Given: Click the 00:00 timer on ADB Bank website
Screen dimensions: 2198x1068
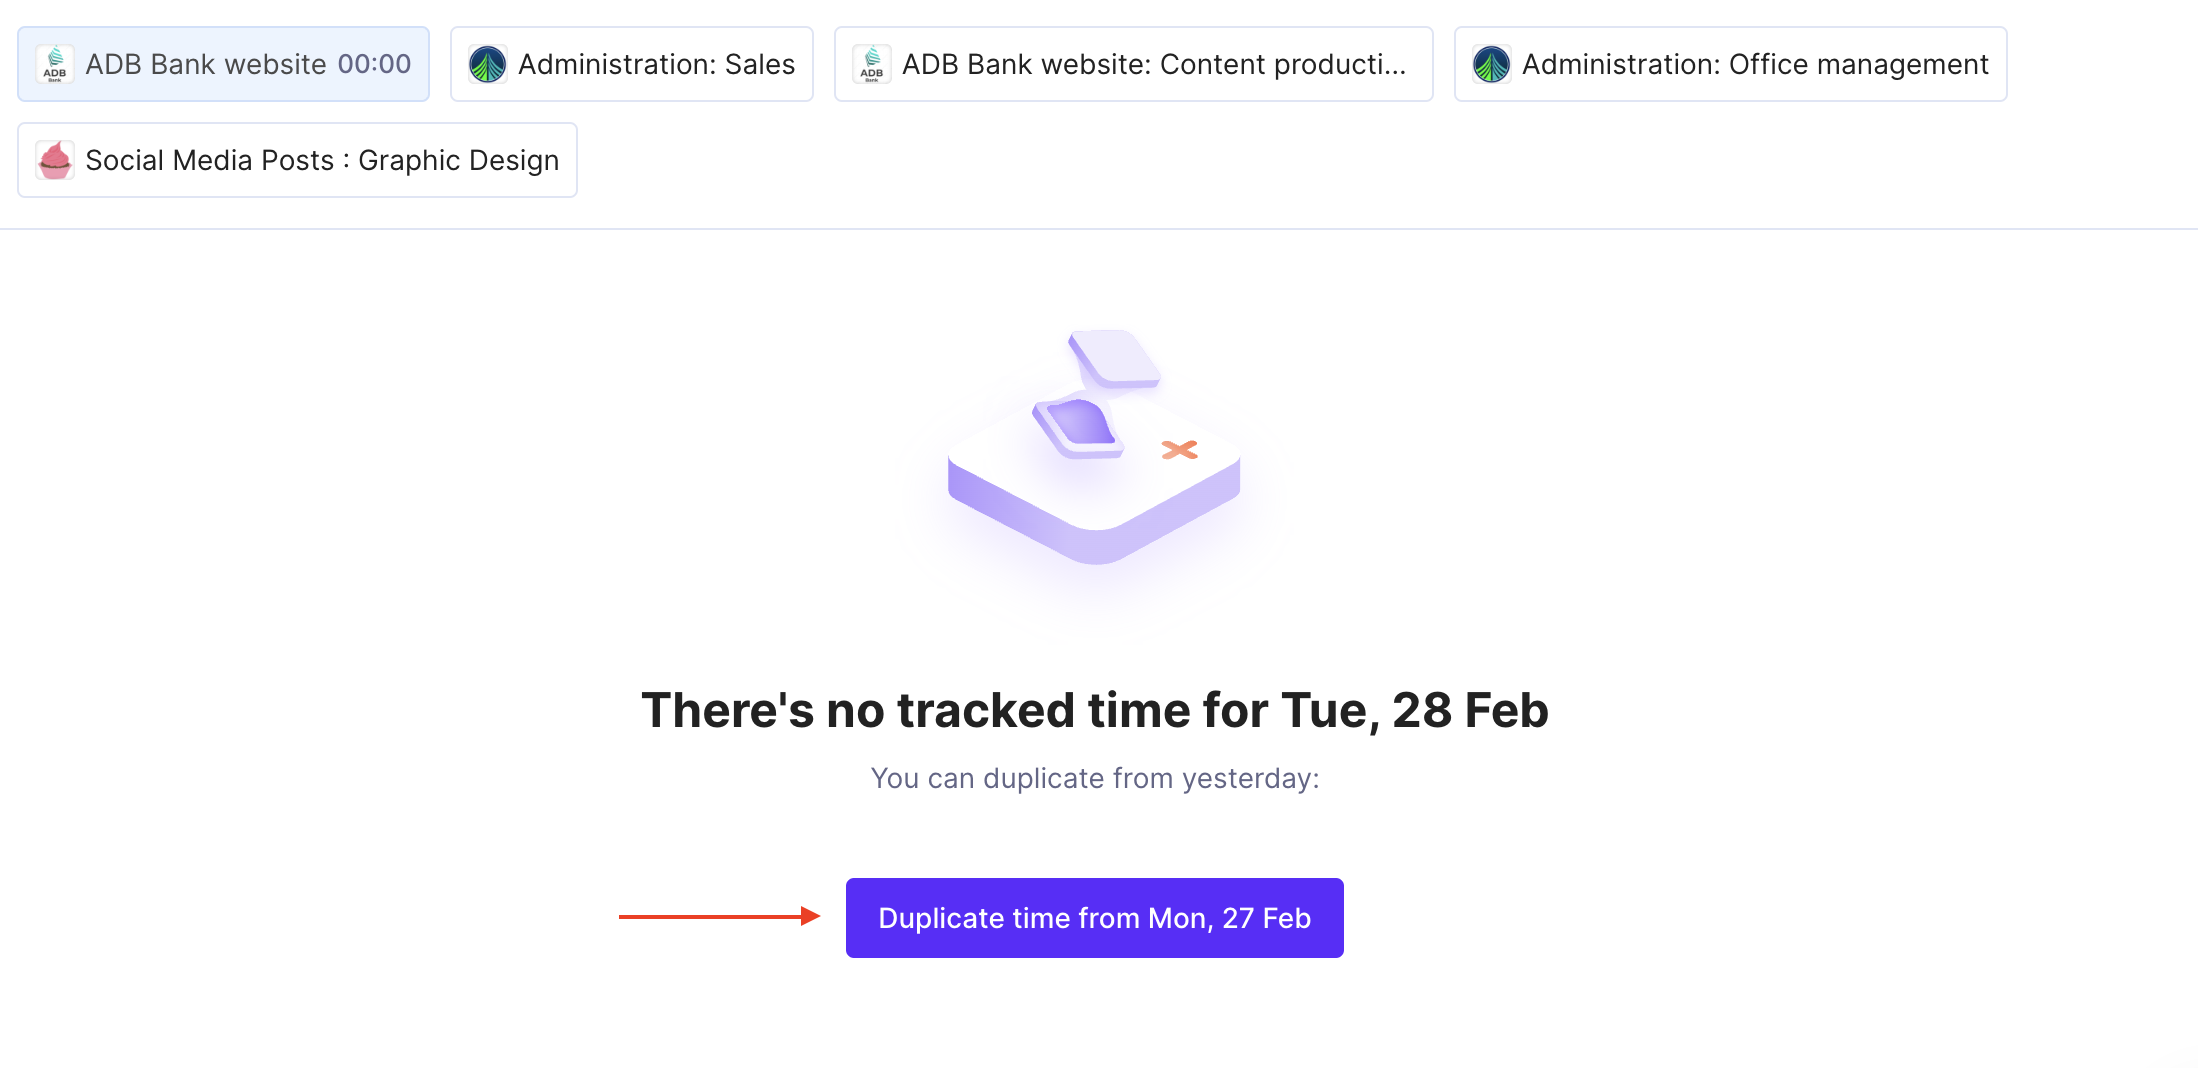Looking at the screenshot, I should [374, 64].
